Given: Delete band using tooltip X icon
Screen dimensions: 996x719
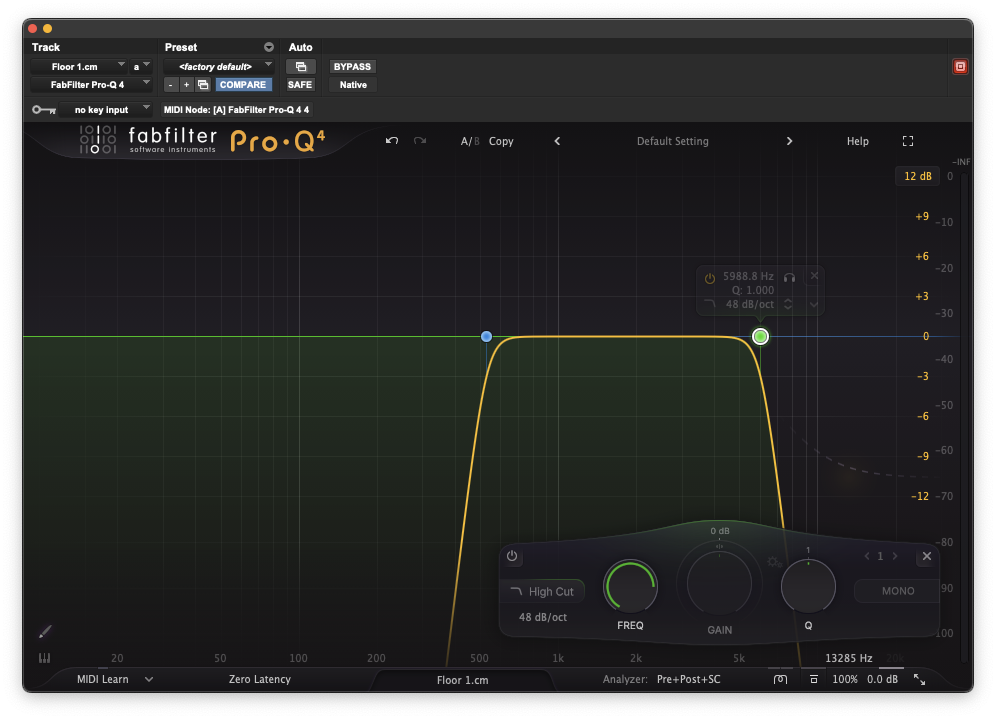Looking at the screenshot, I should click(x=814, y=276).
